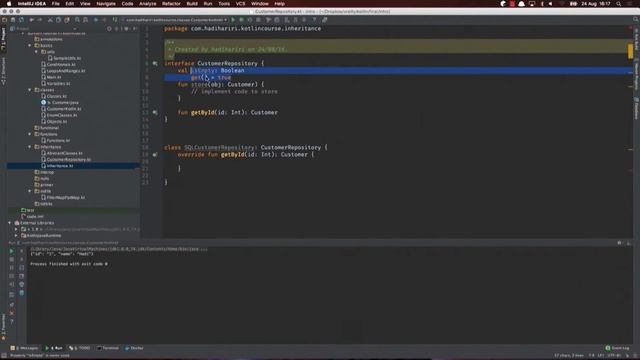Click the override gutter icon beside override fun getById
Viewport: 640px width, 360px height.
(155, 155)
